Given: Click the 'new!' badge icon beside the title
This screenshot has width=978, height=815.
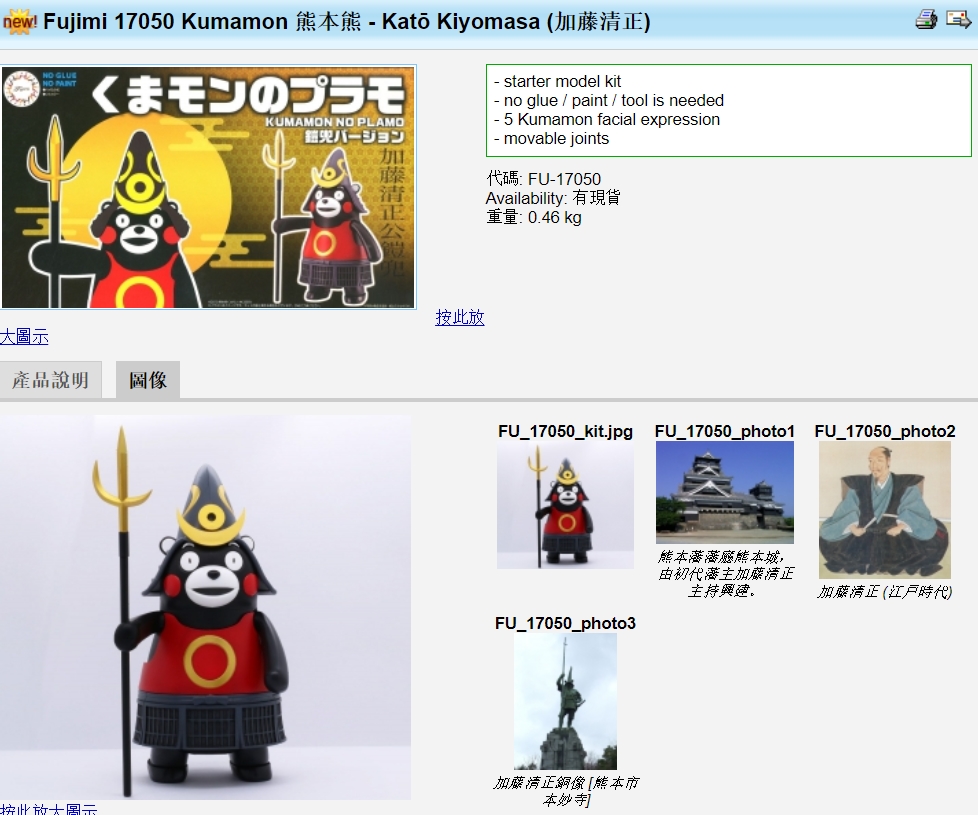Looking at the screenshot, I should coord(20,22).
